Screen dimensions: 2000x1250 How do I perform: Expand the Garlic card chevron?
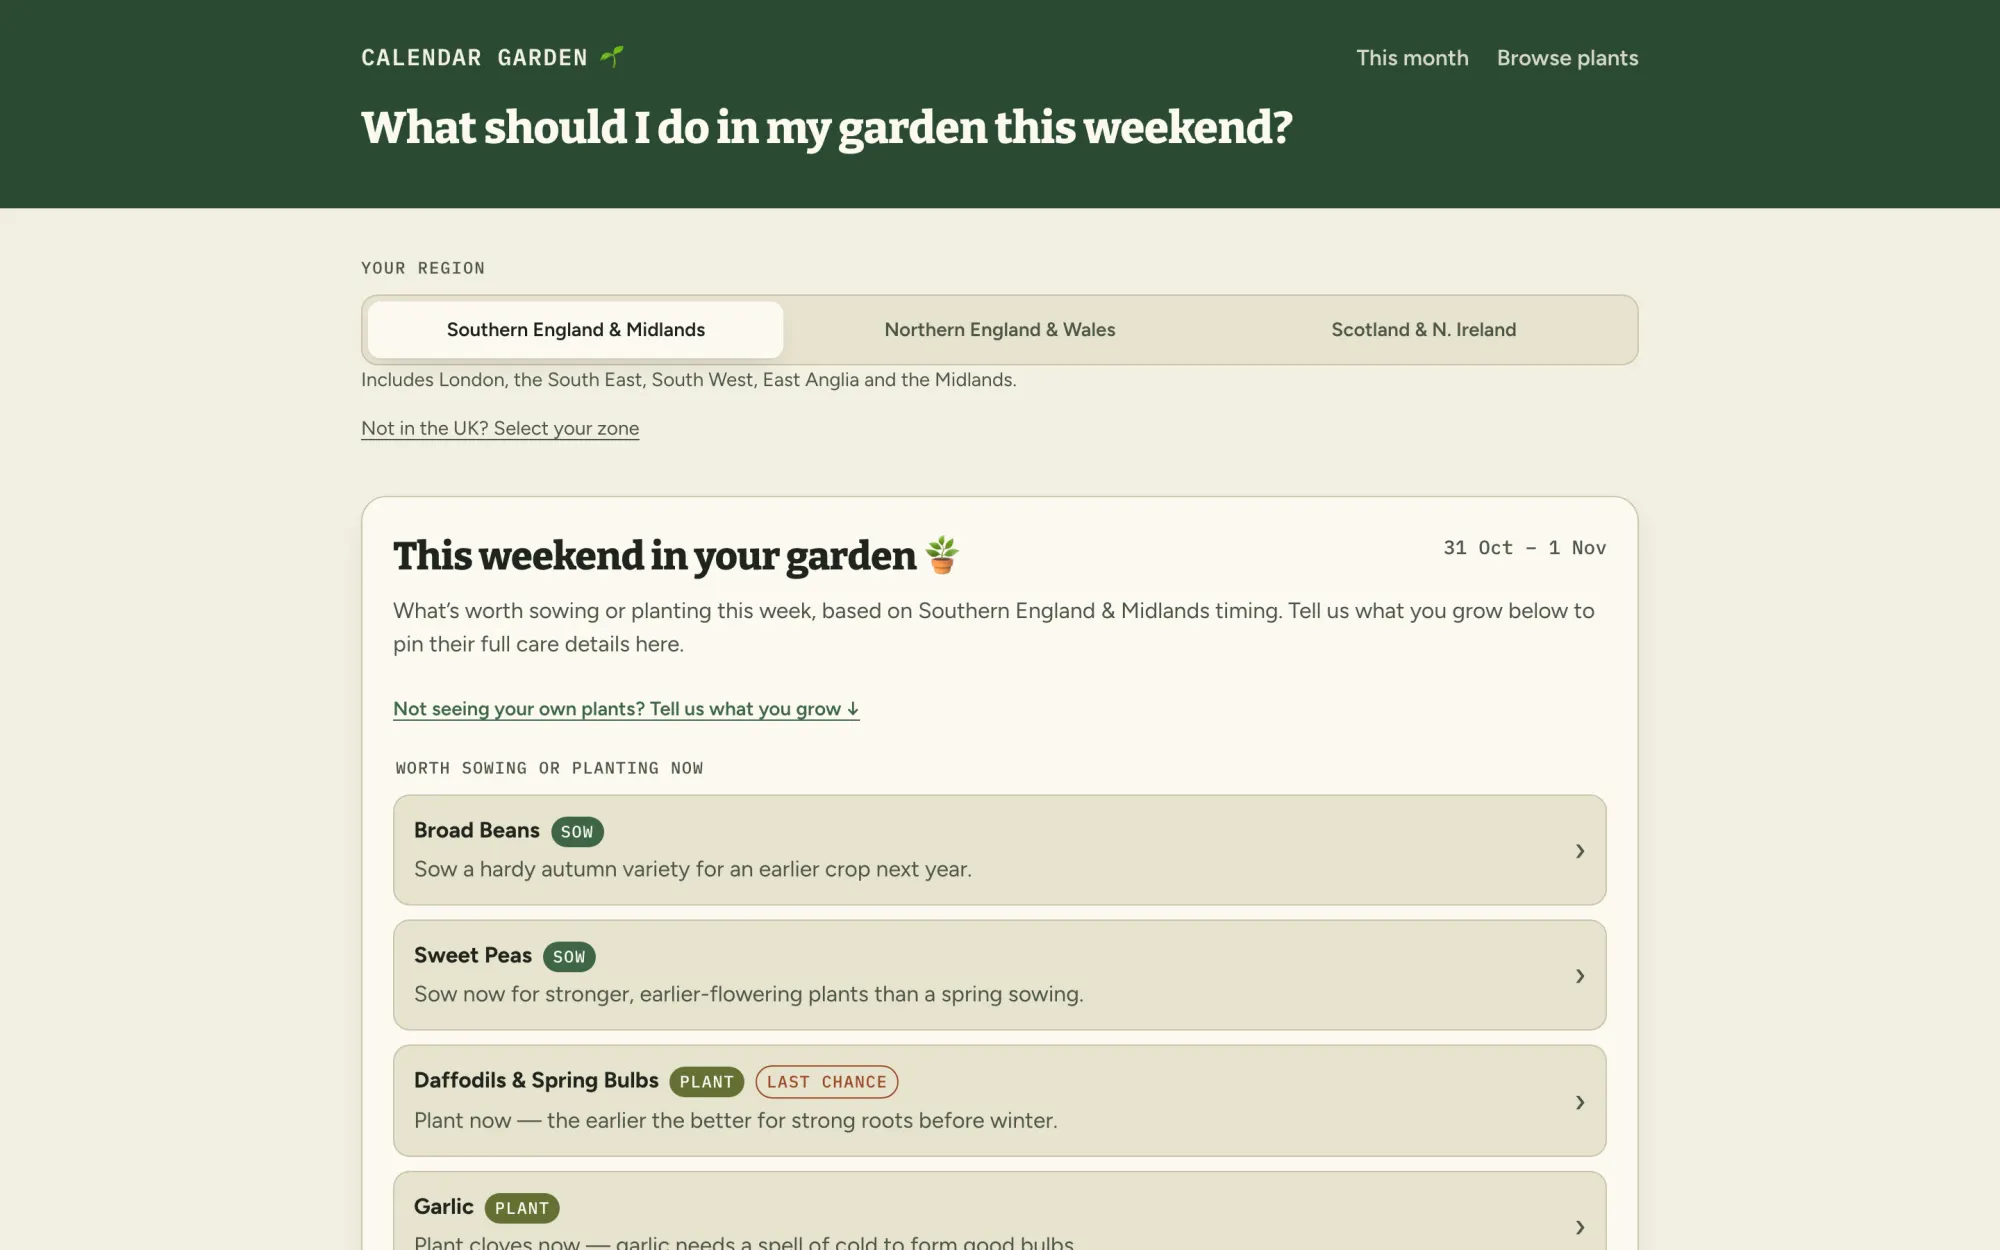coord(1580,1227)
